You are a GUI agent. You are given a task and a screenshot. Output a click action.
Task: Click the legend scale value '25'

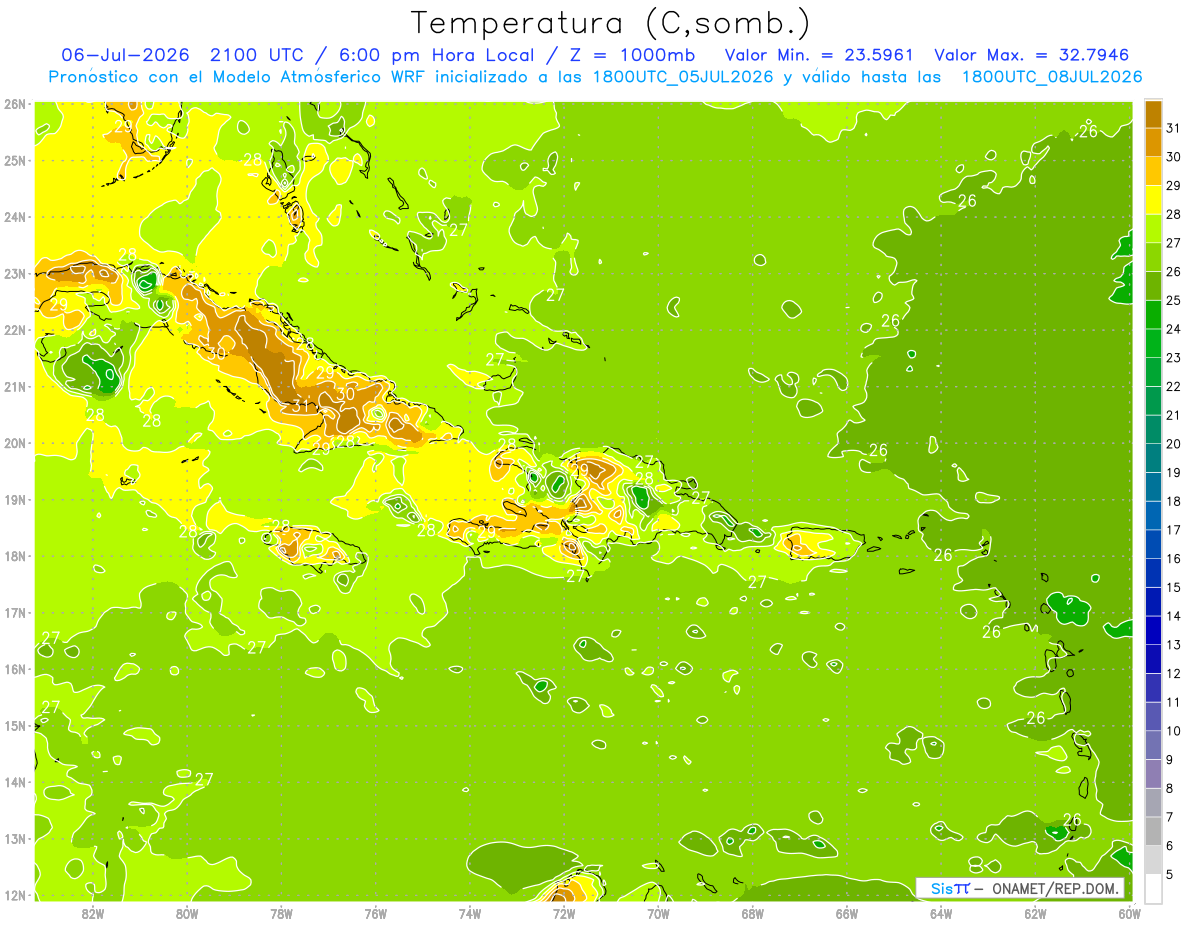[x=1174, y=300]
